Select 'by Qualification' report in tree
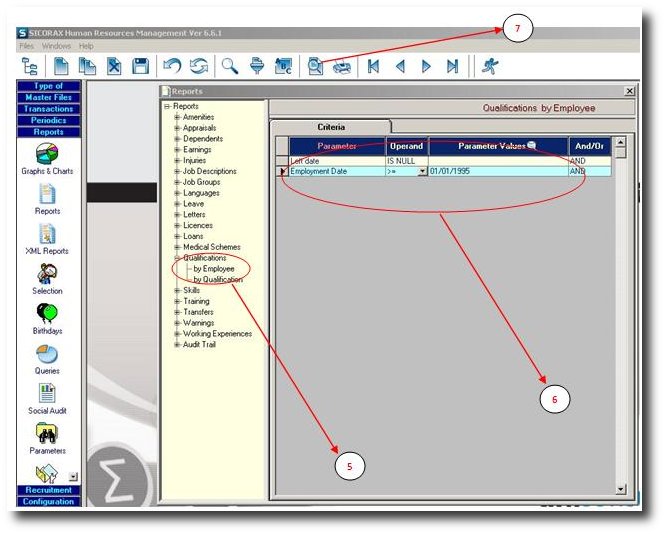This screenshot has width=665, height=534. click(217, 280)
